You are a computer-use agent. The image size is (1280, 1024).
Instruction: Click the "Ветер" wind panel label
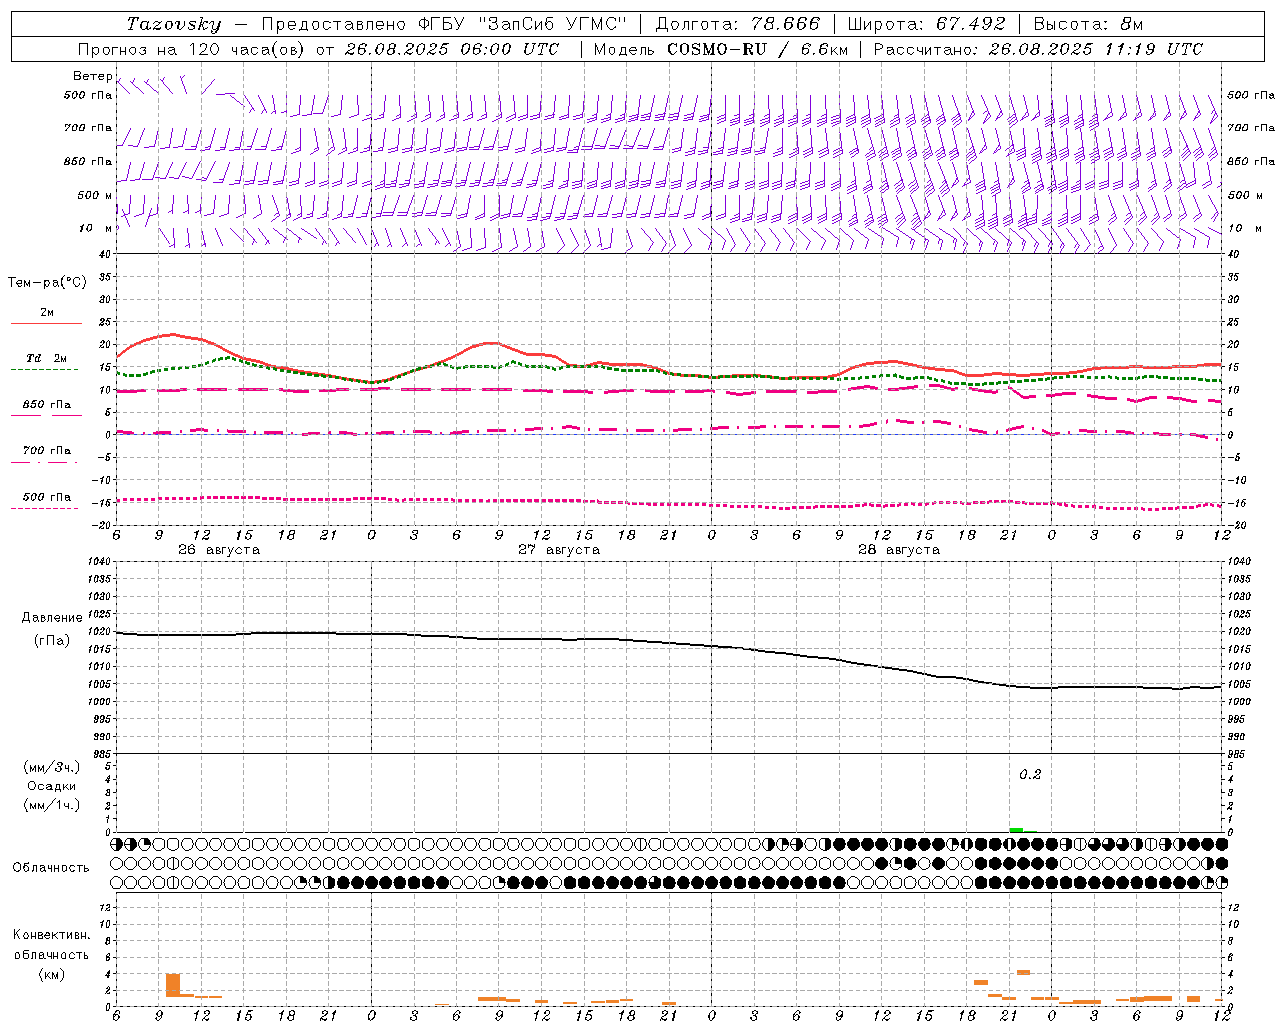(92, 76)
